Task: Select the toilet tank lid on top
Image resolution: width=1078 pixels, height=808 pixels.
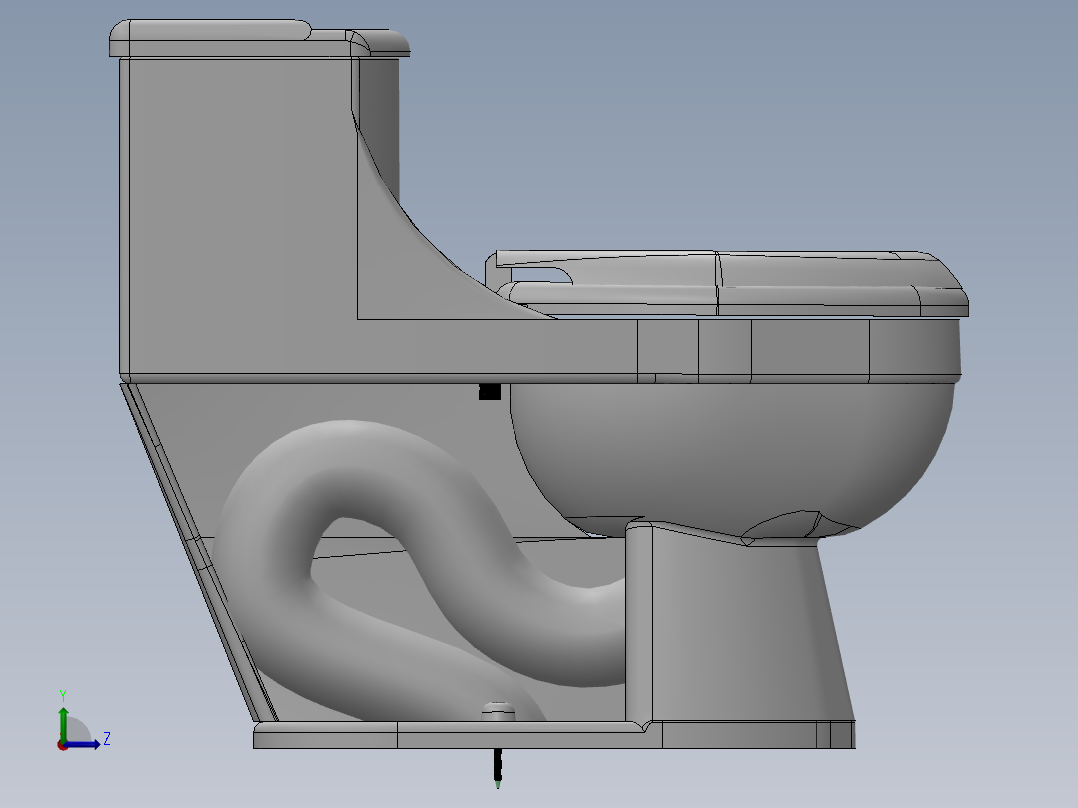Action: pyautogui.click(x=259, y=39)
